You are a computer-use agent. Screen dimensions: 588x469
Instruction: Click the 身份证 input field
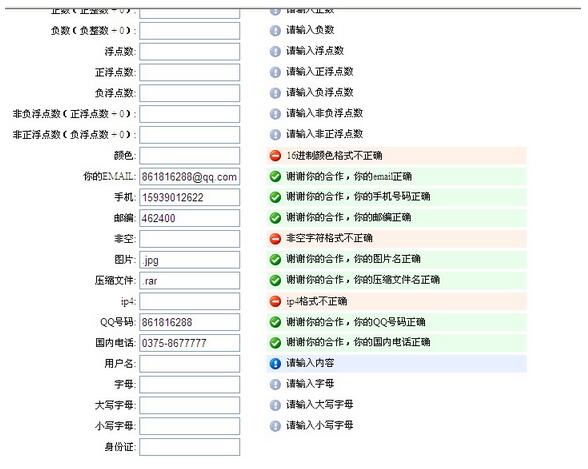189,447
